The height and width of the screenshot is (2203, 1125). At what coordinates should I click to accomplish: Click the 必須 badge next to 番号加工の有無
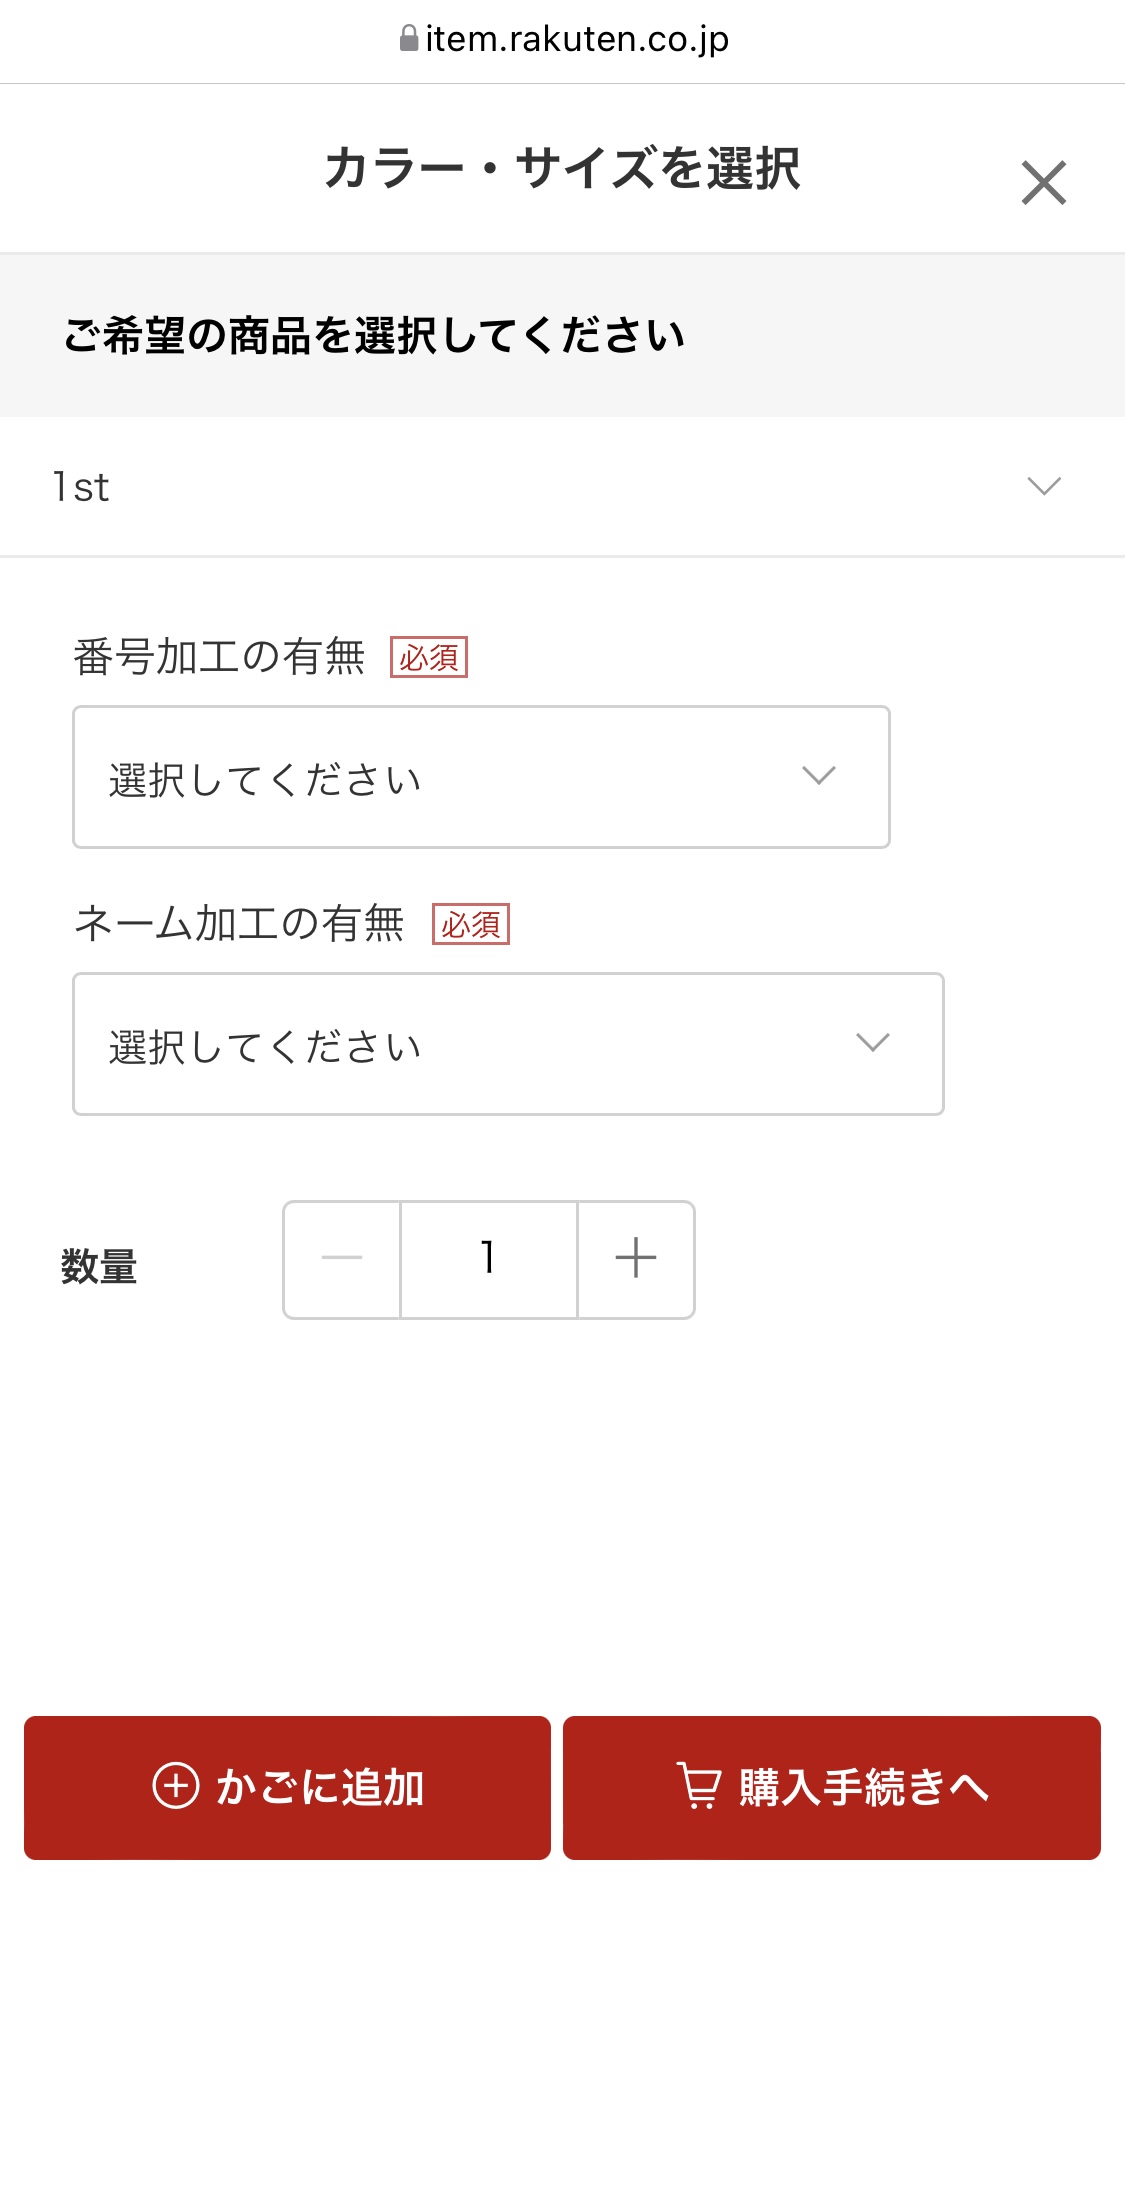point(429,657)
